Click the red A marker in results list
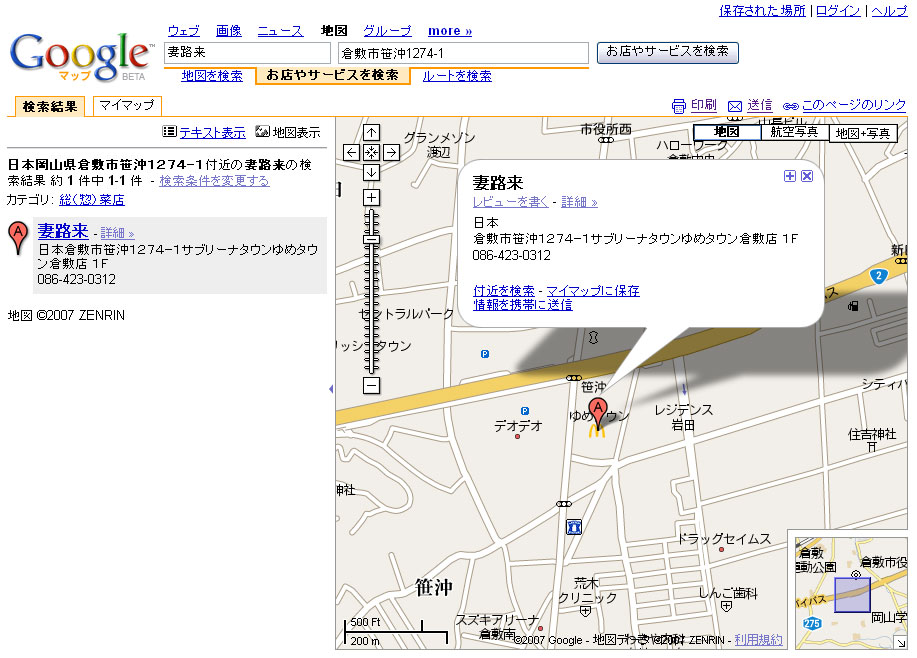The width and height of the screenshot is (917, 658). pyautogui.click(x=18, y=237)
